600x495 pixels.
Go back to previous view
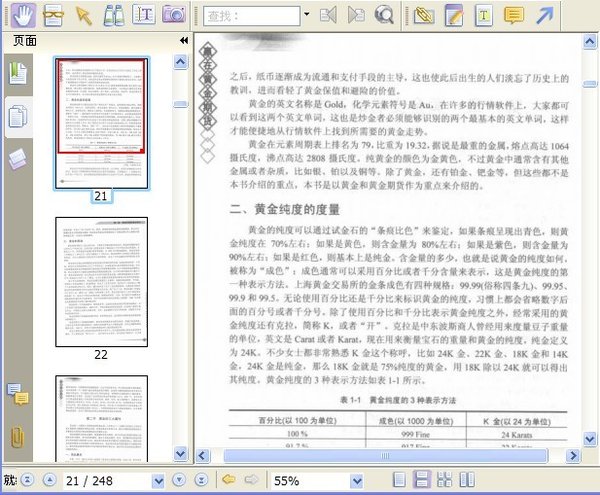[x=229, y=479]
